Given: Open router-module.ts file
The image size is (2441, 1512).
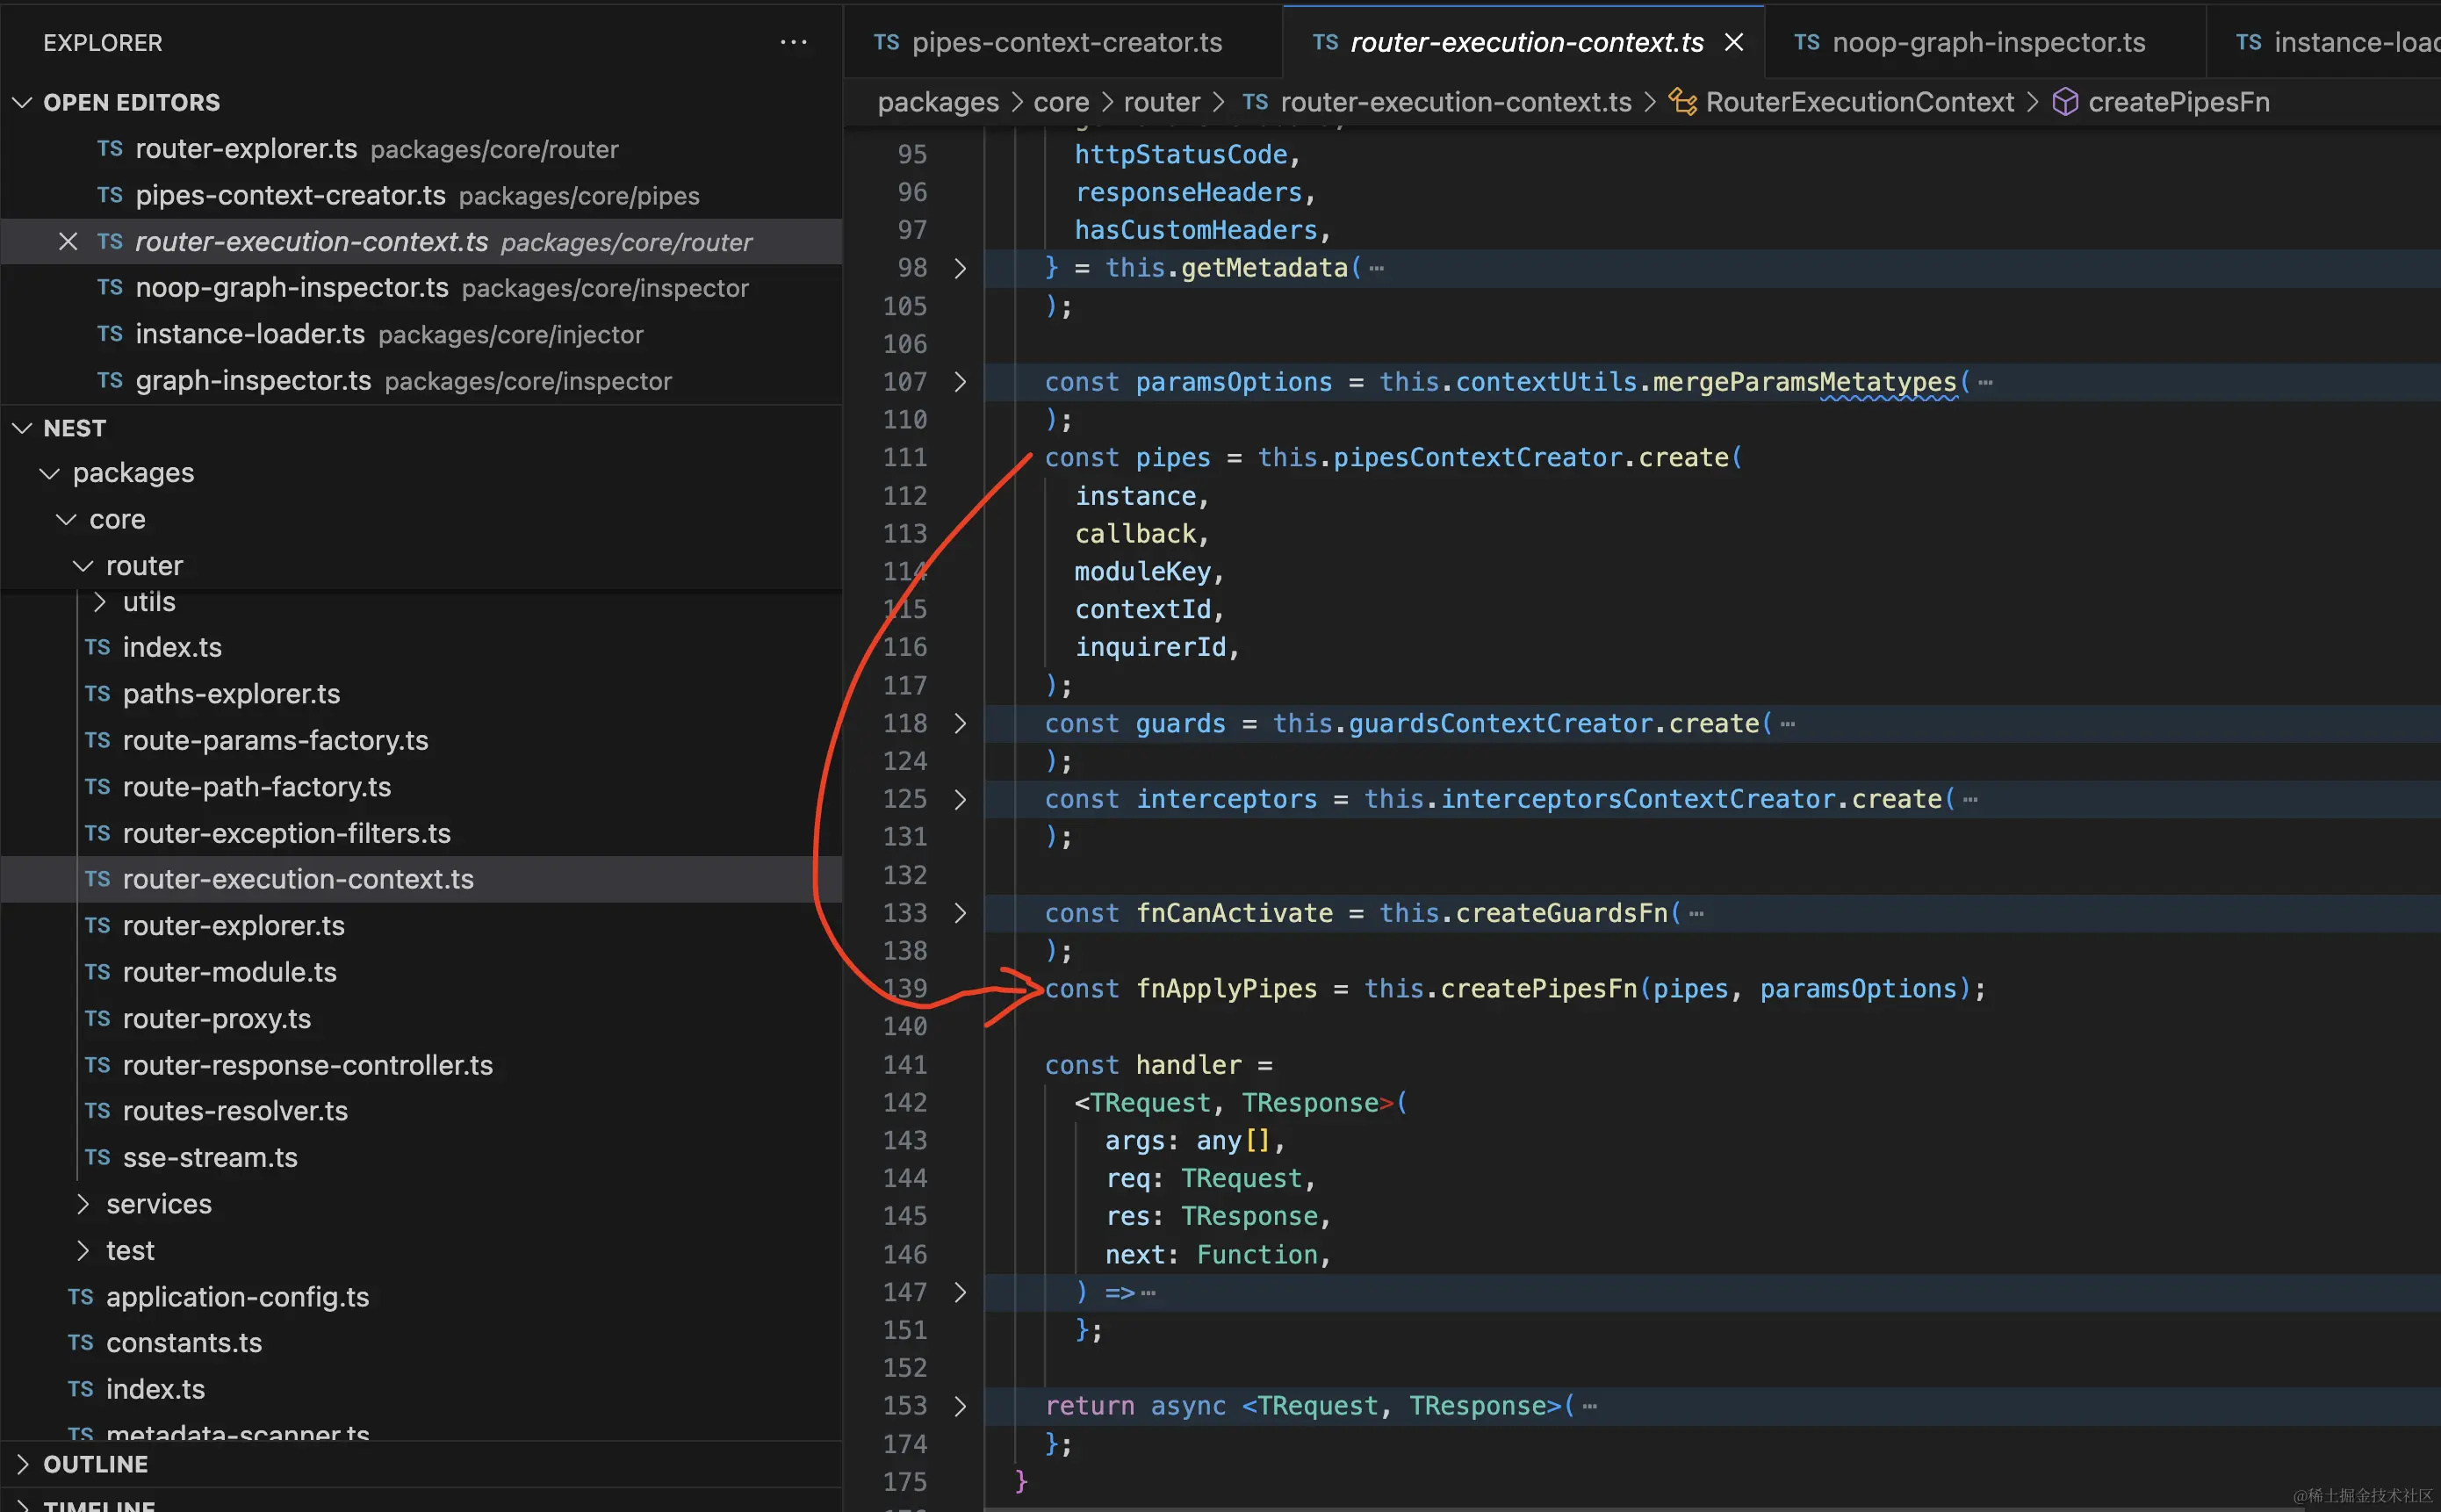Looking at the screenshot, I should click(x=421, y=972).
